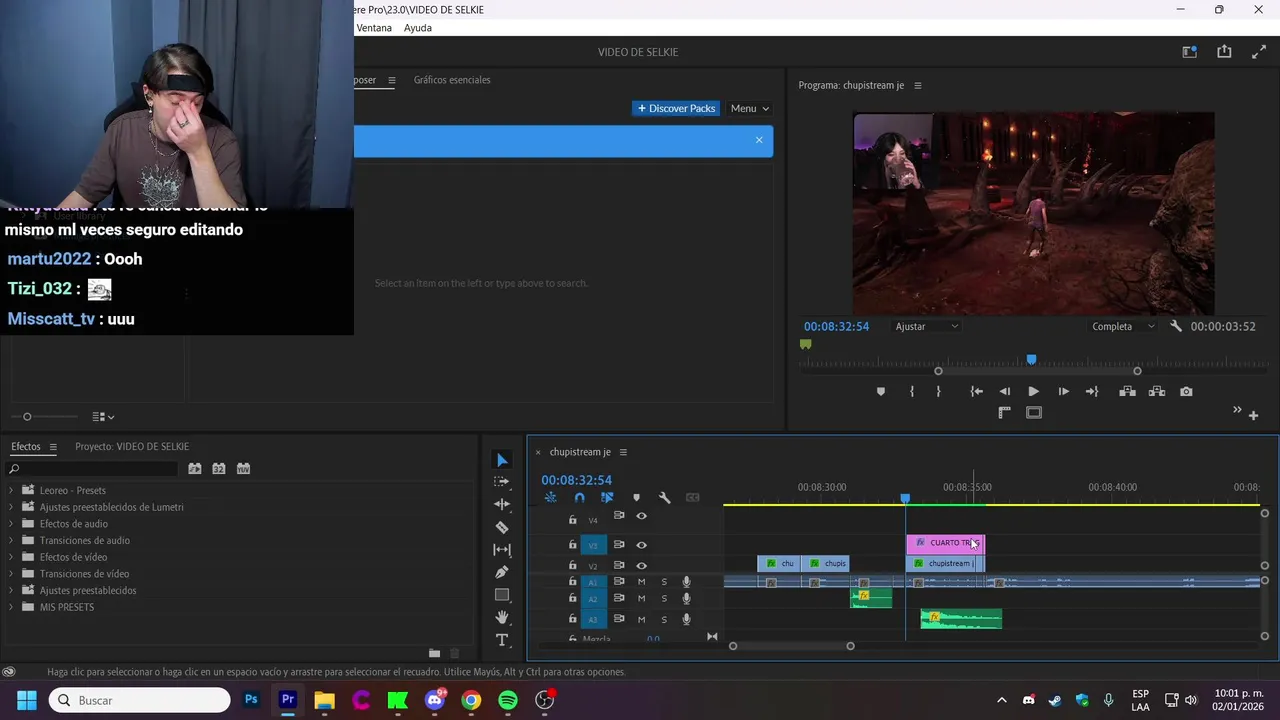Viewport: 1280px width, 720px height.
Task: Step back one frame
Action: pyautogui.click(x=1005, y=392)
